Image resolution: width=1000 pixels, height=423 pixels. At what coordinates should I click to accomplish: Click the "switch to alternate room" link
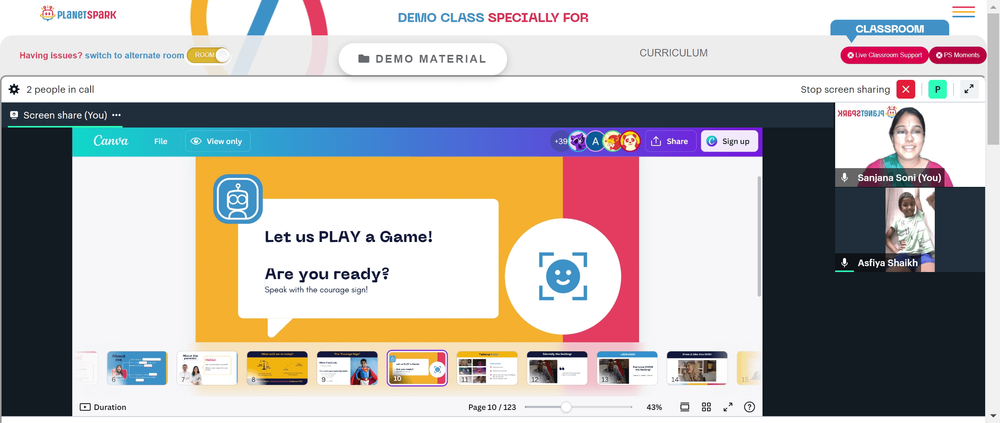click(x=135, y=56)
